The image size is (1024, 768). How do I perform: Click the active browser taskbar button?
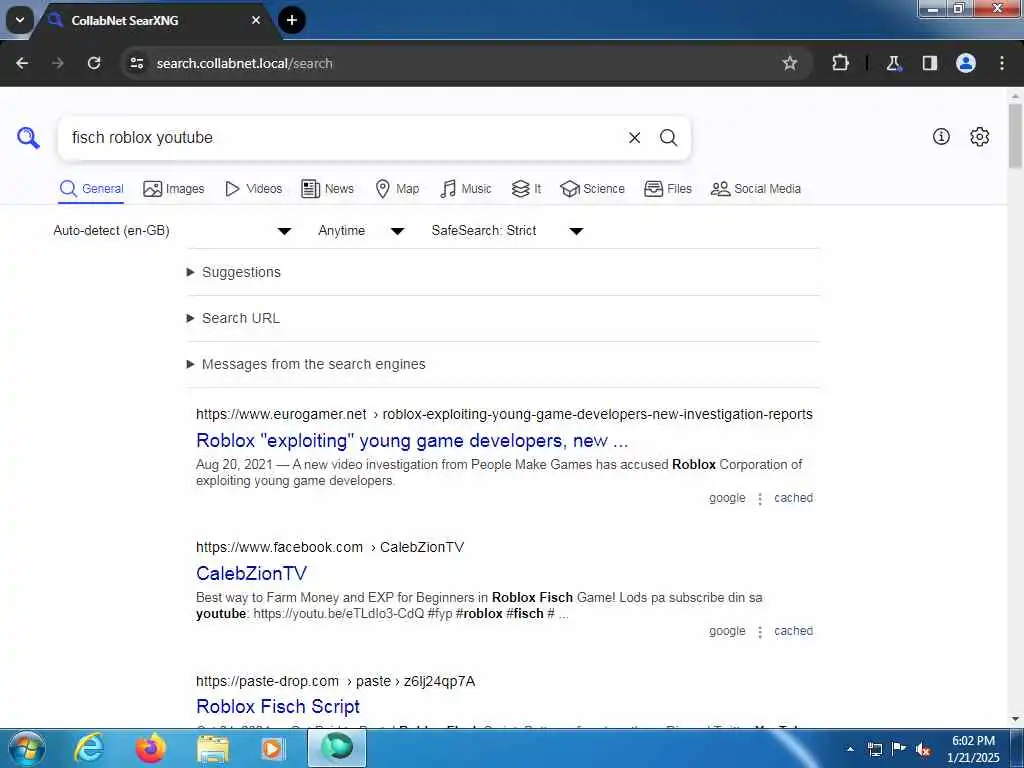pyautogui.click(x=337, y=748)
